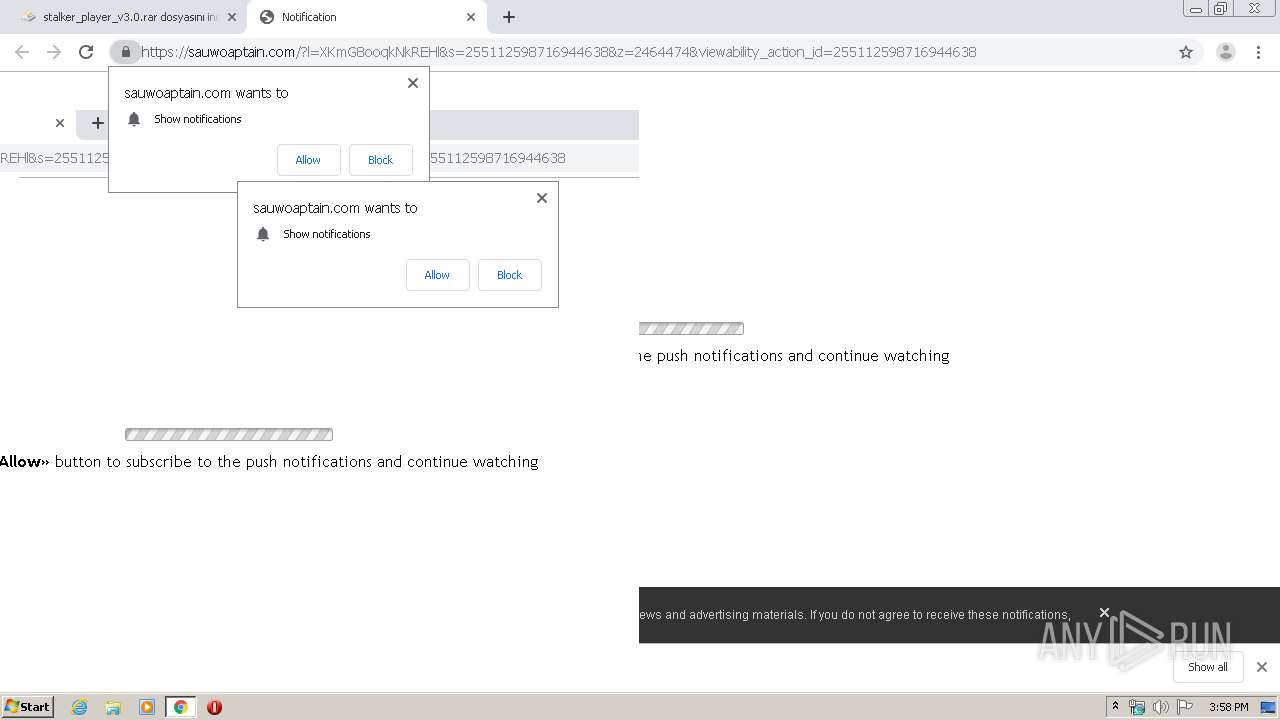Open the Chrome three-dot menu
The height and width of the screenshot is (720, 1280).
[1259, 52]
